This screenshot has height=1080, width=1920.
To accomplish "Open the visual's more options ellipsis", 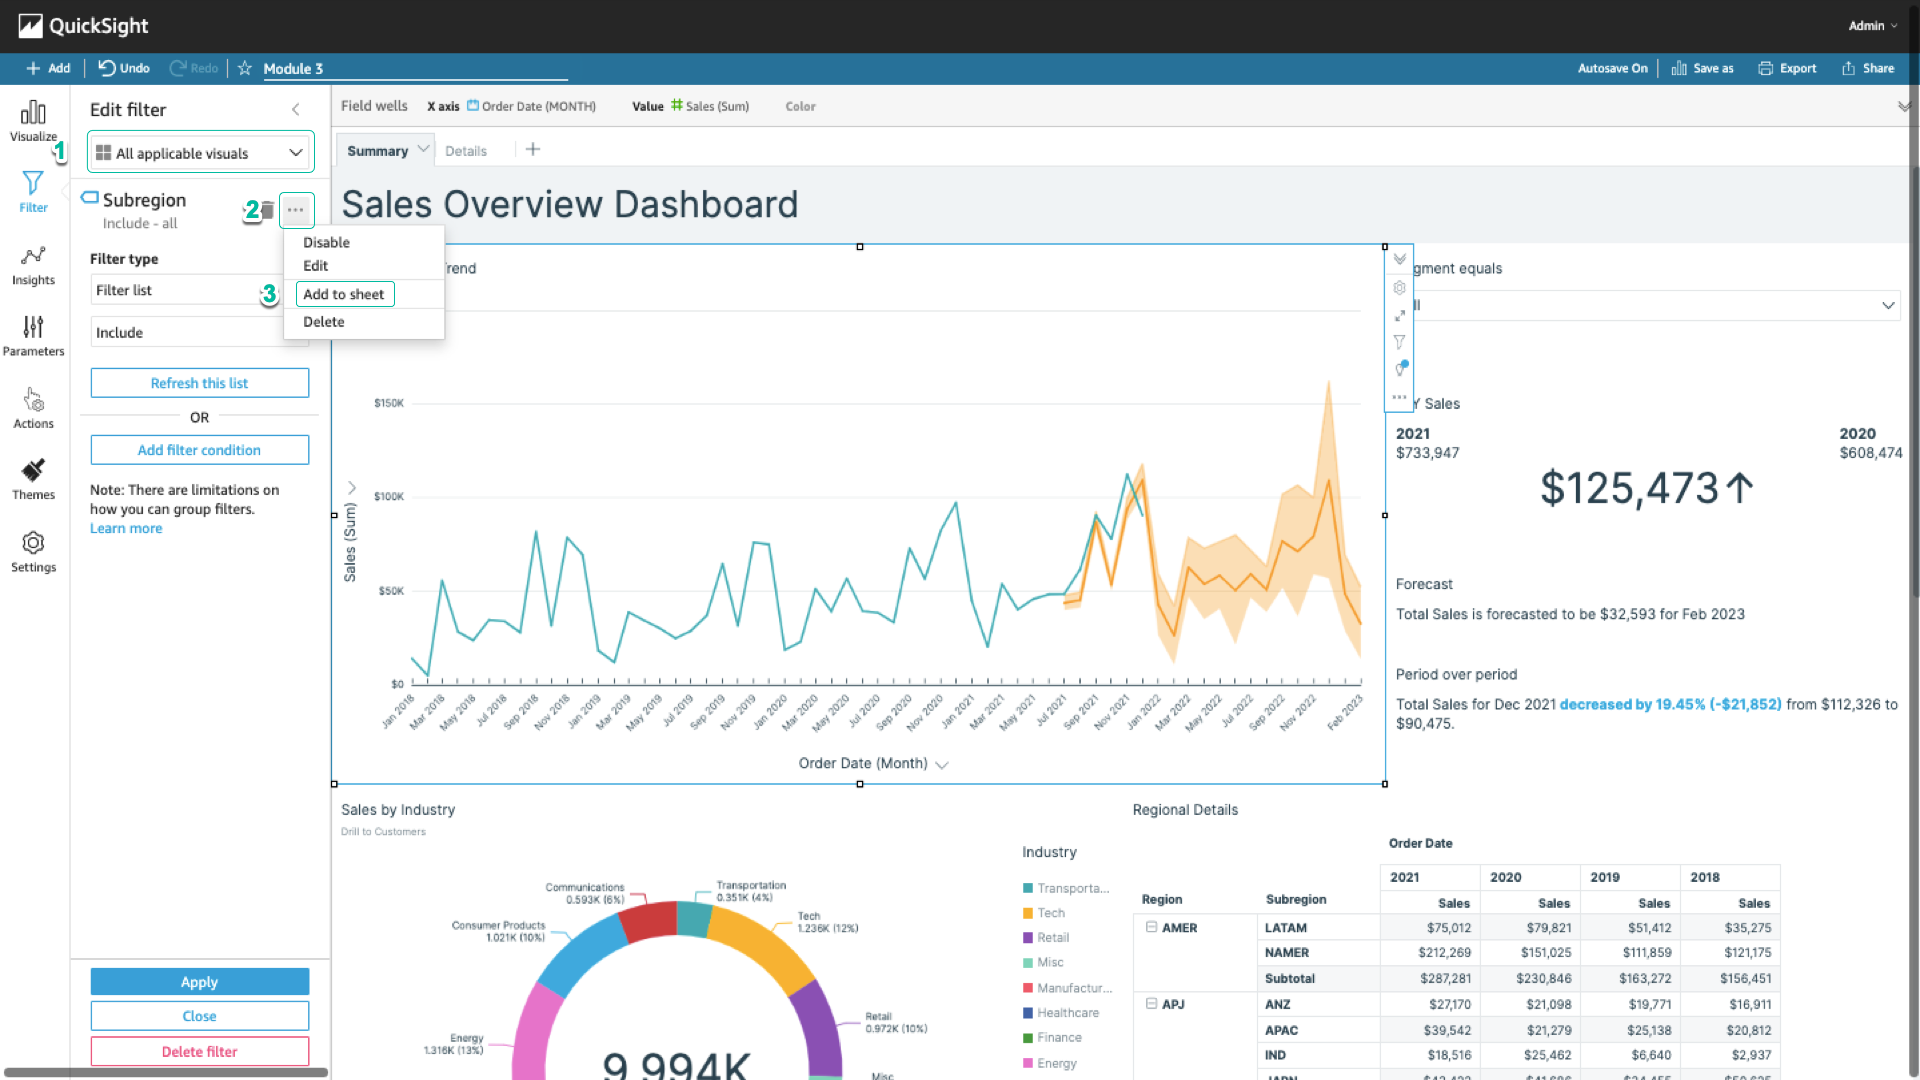I will [x=1399, y=397].
